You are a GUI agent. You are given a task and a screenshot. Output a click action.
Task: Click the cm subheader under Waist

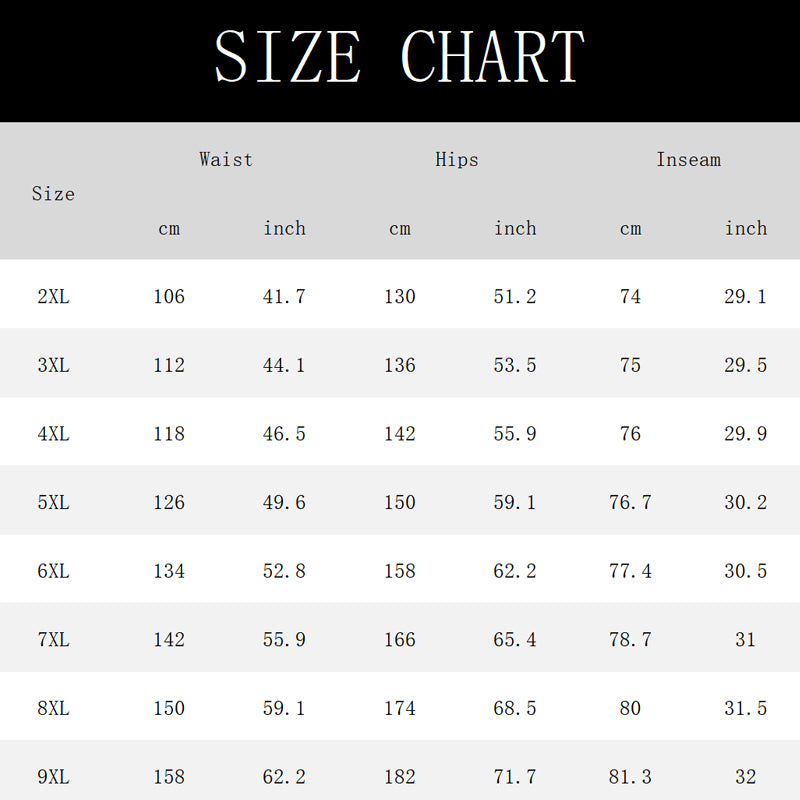(x=169, y=229)
